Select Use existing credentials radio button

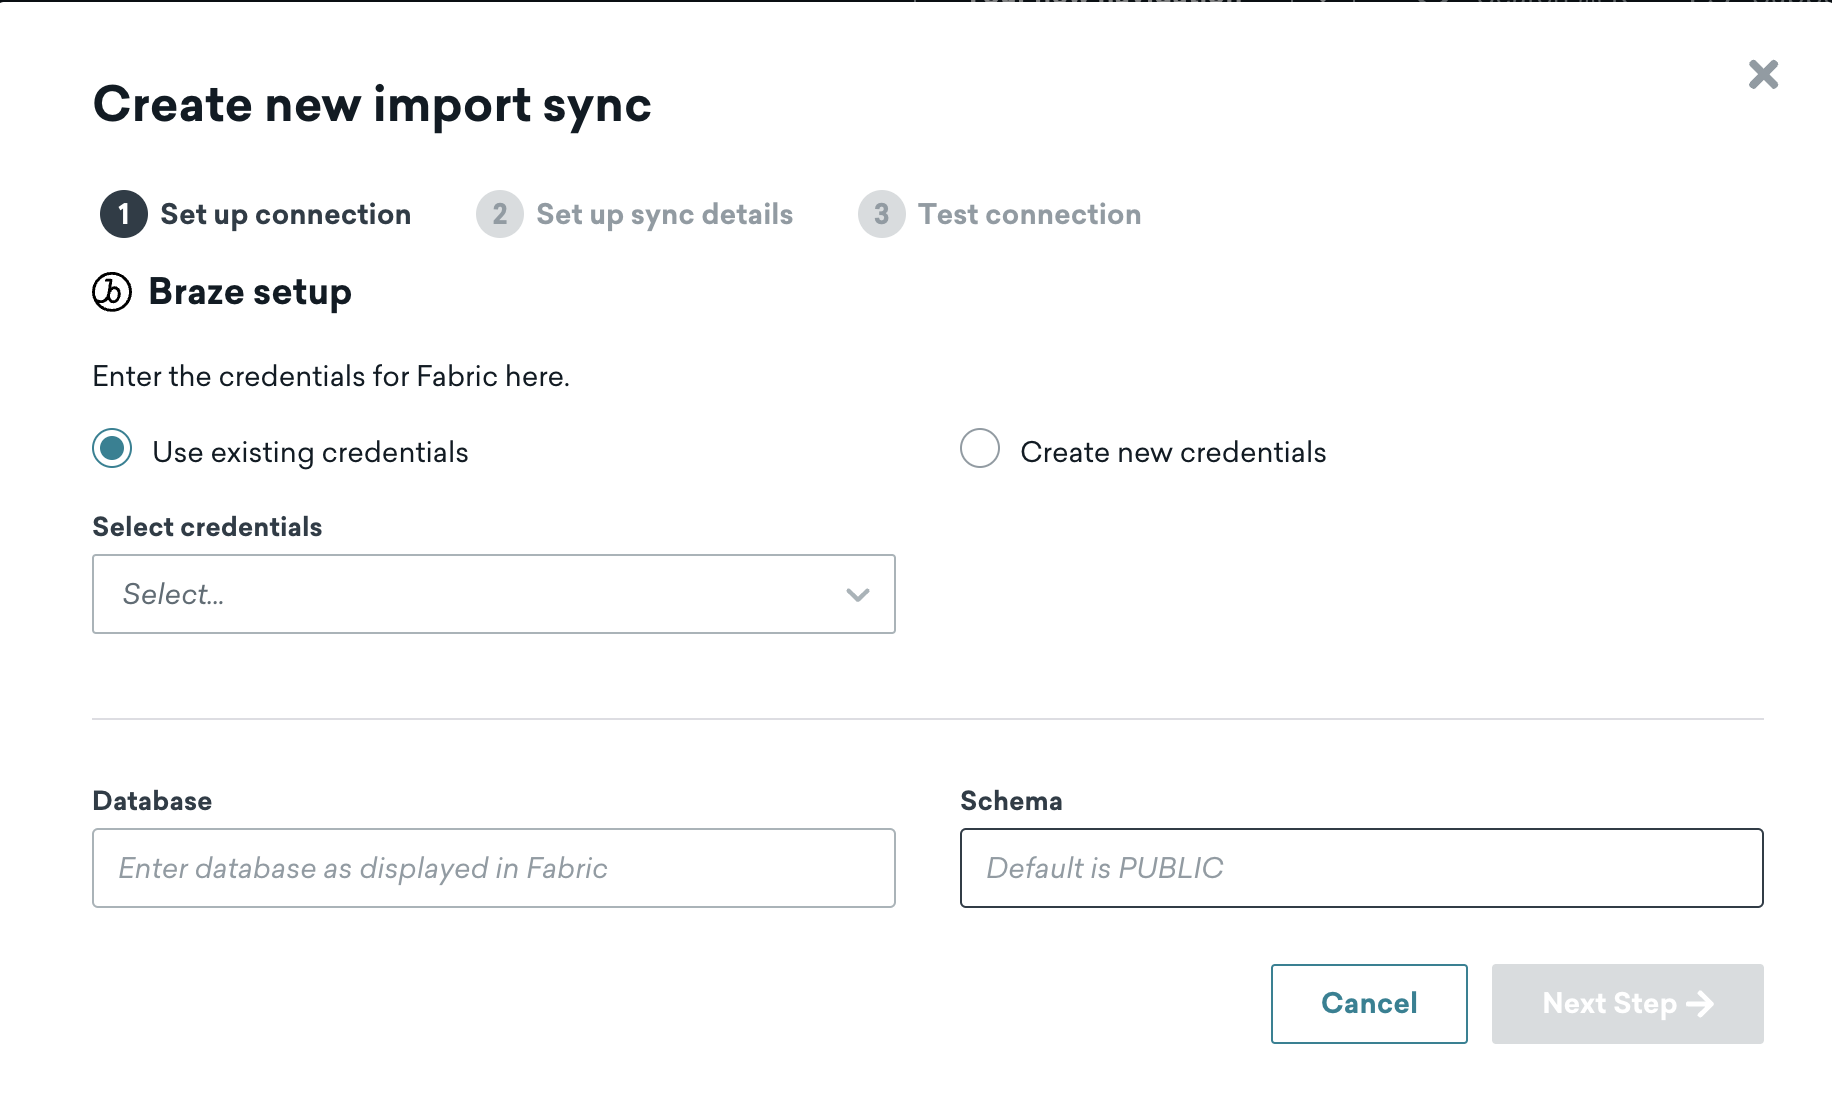[x=112, y=449]
